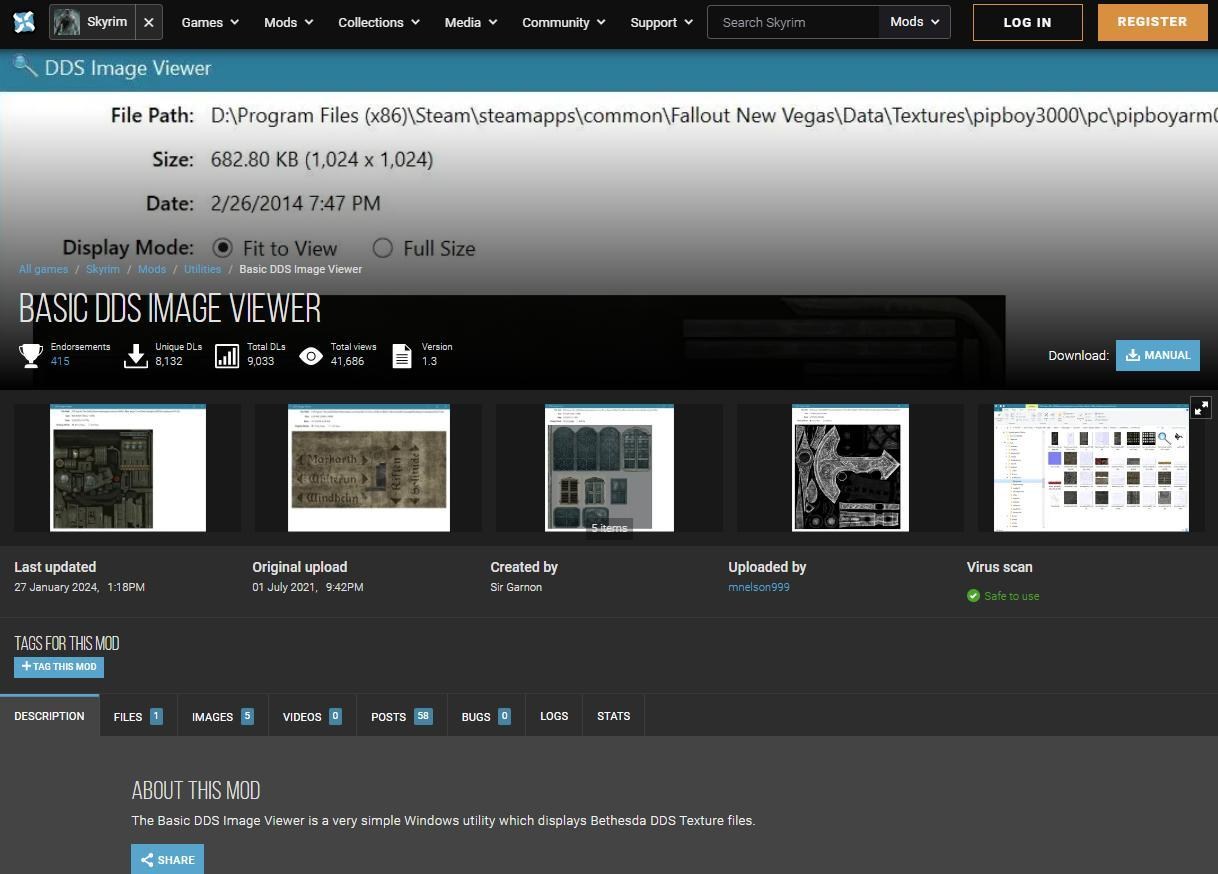The height and width of the screenshot is (874, 1218).
Task: Expand the Media menu
Action: pos(471,22)
